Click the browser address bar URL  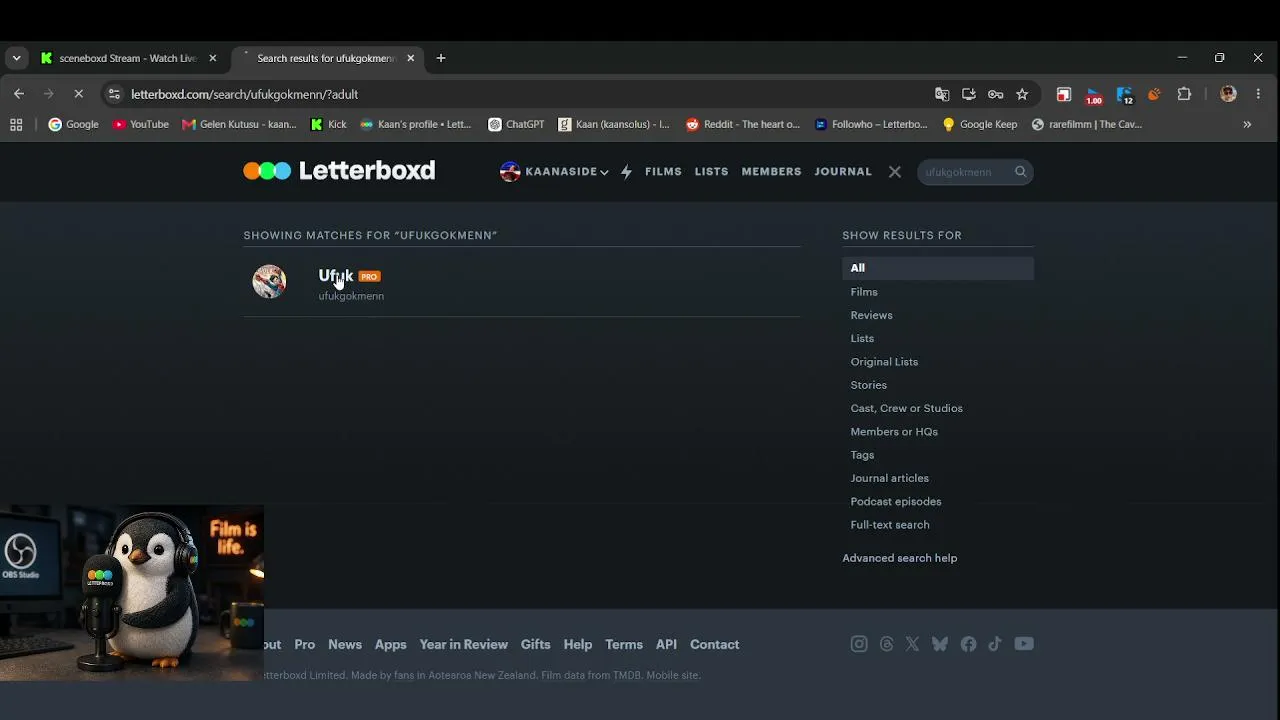pos(244,94)
